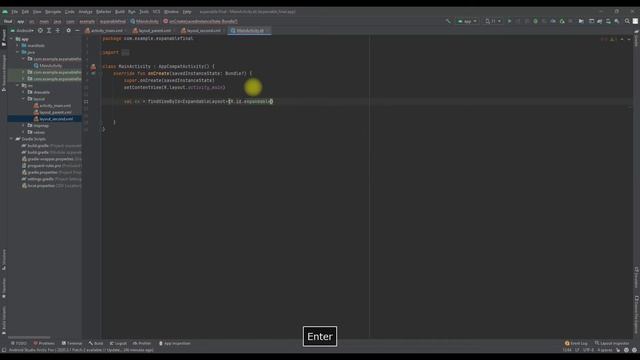The height and width of the screenshot is (360, 640).
Task: Open the Build menu
Action: click(x=120, y=12)
